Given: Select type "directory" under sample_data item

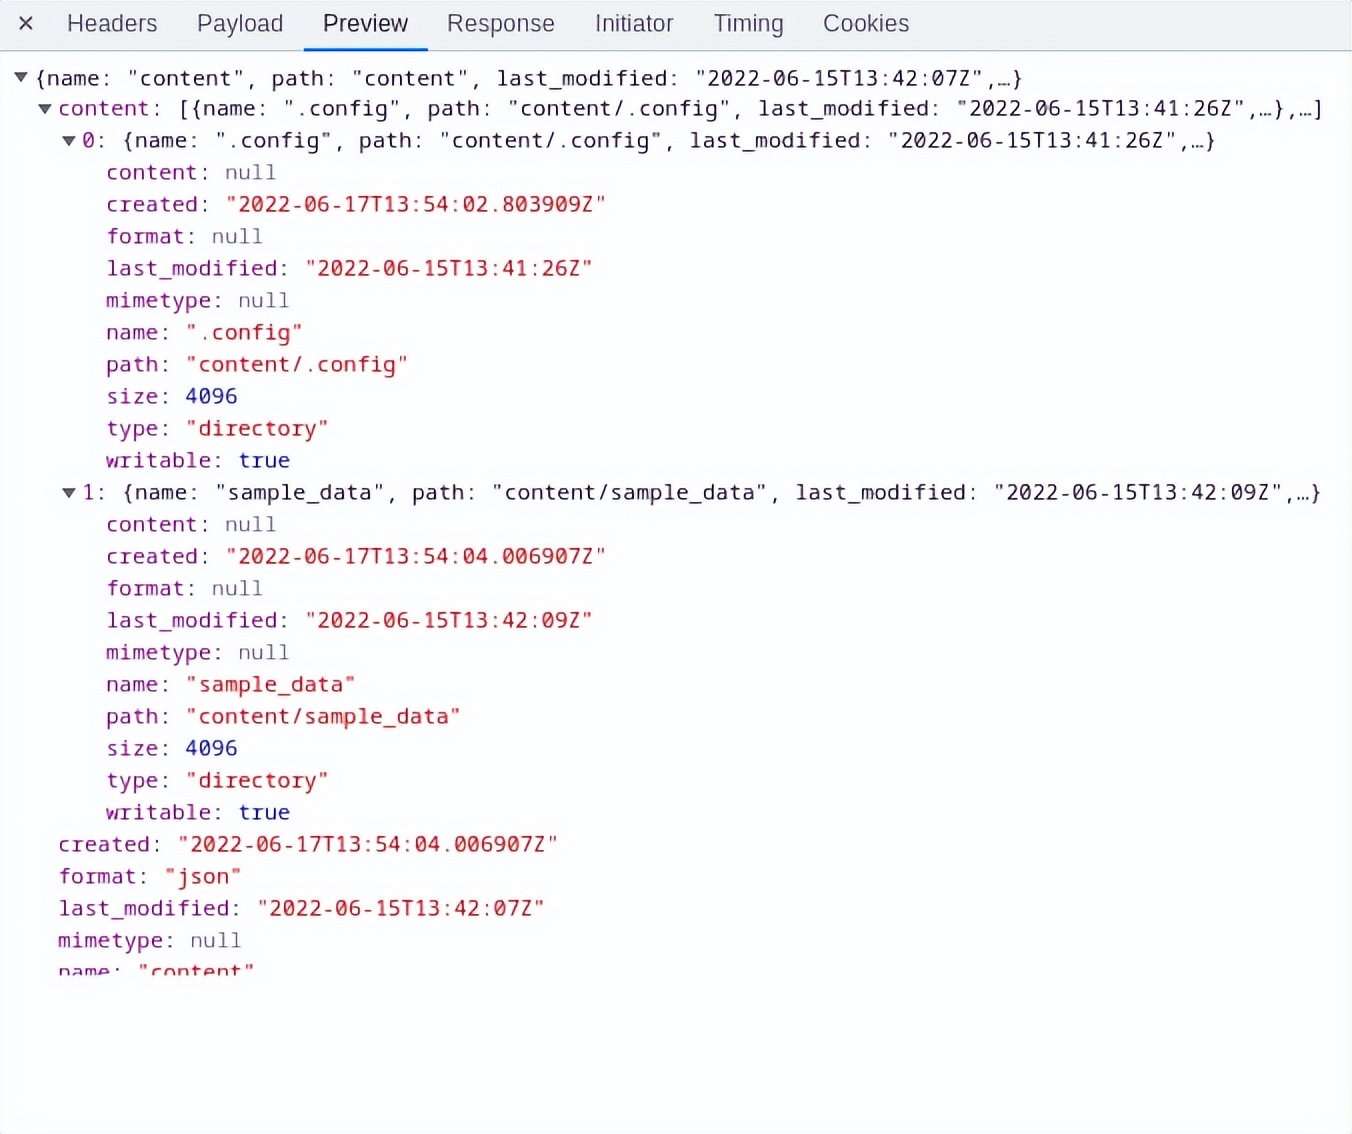Looking at the screenshot, I should [217, 780].
